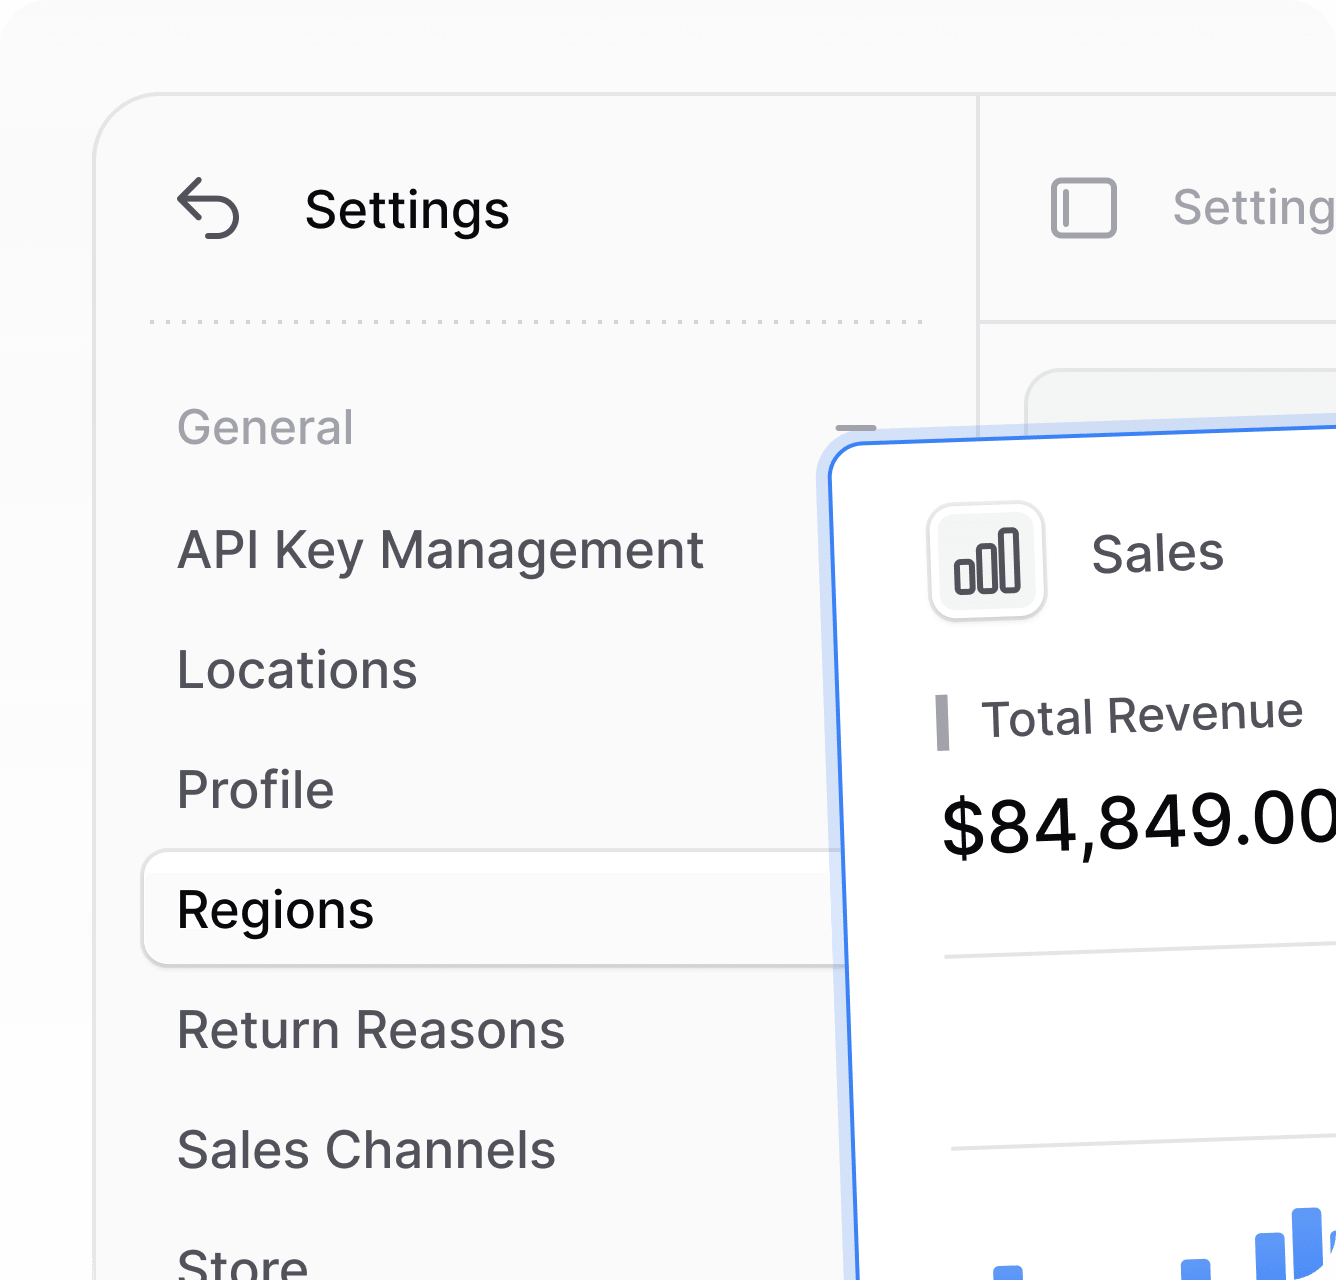1336x1280 pixels.
Task: Click the back arrow beside Settings
Action: (208, 209)
